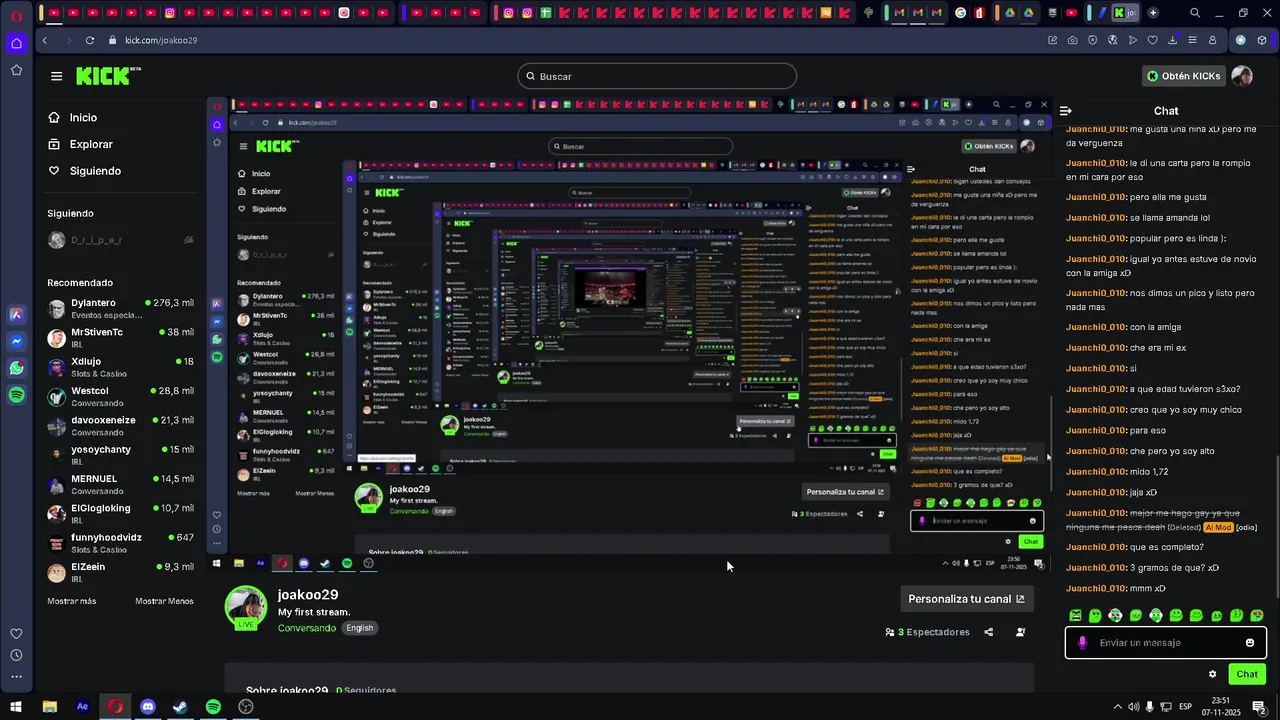Open Opera sidebar history clock icon
Screen dimensions: 1280x720
(x=16, y=655)
